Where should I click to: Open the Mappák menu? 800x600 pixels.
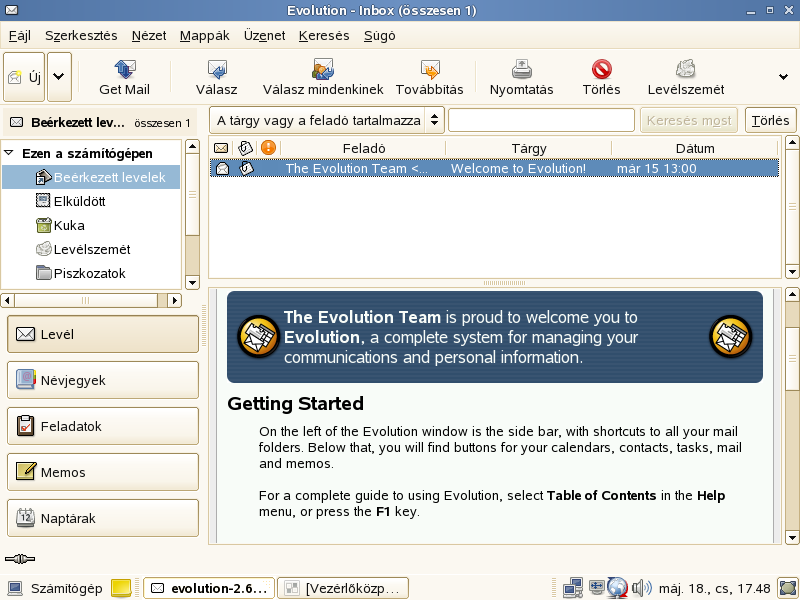point(205,36)
